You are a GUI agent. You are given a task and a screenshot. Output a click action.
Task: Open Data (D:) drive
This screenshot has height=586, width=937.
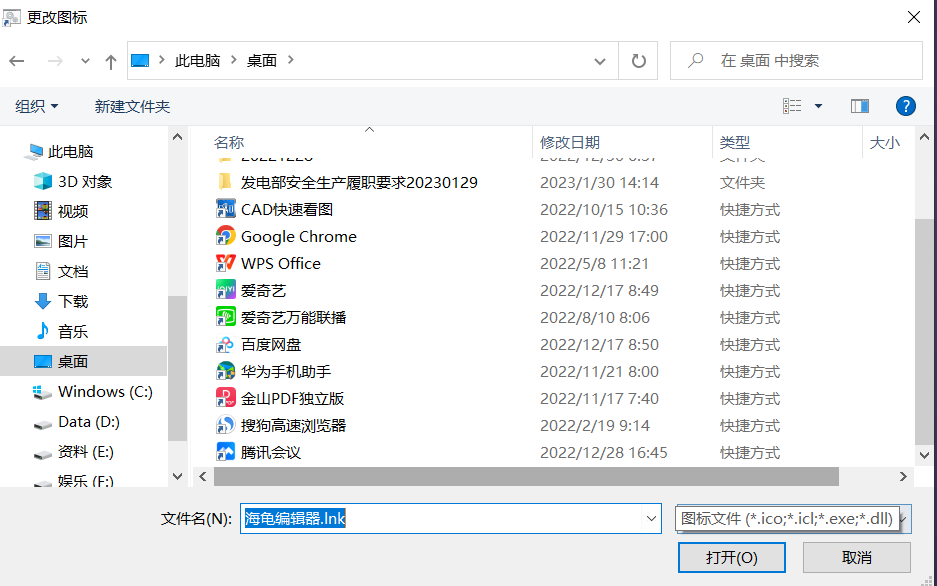(88, 422)
